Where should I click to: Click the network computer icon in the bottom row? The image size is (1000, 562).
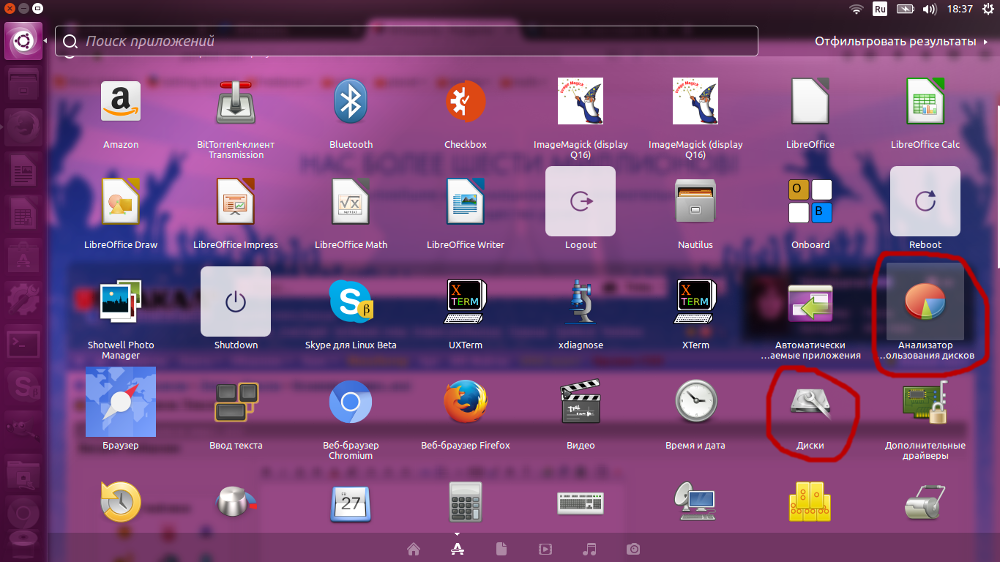click(x=695, y=502)
